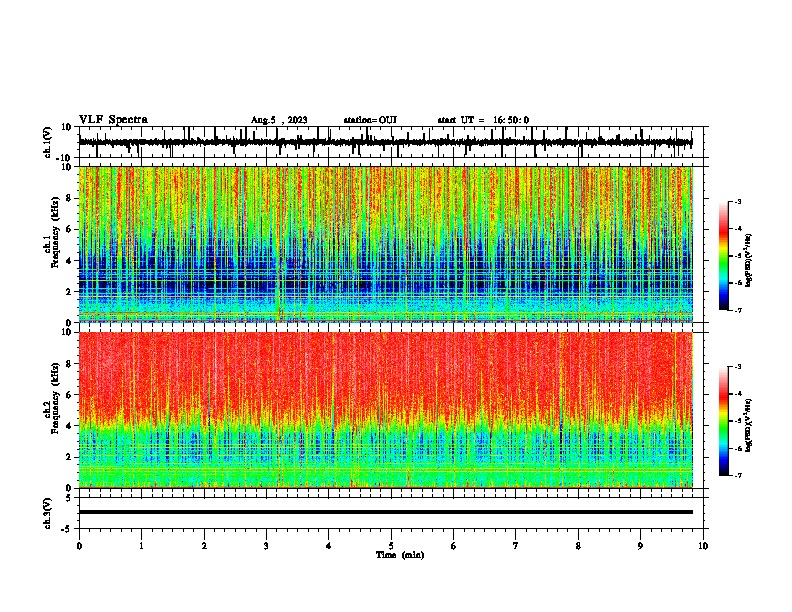Click the time-axis tick label "2"
792x612 pixels.
204,546
